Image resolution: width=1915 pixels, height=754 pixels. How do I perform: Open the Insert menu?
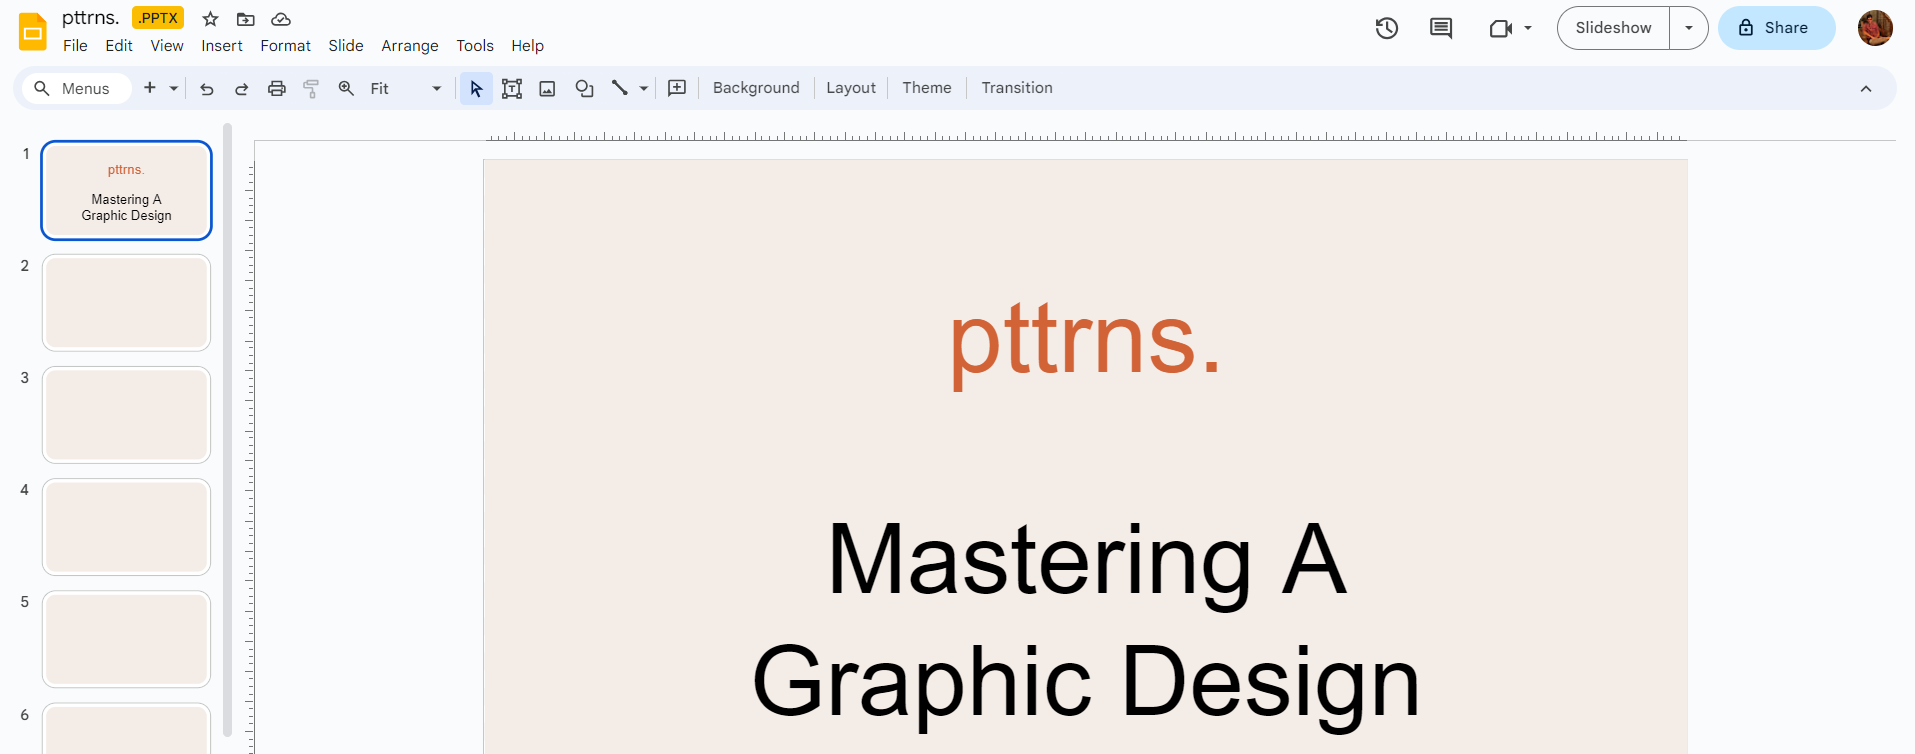222,46
